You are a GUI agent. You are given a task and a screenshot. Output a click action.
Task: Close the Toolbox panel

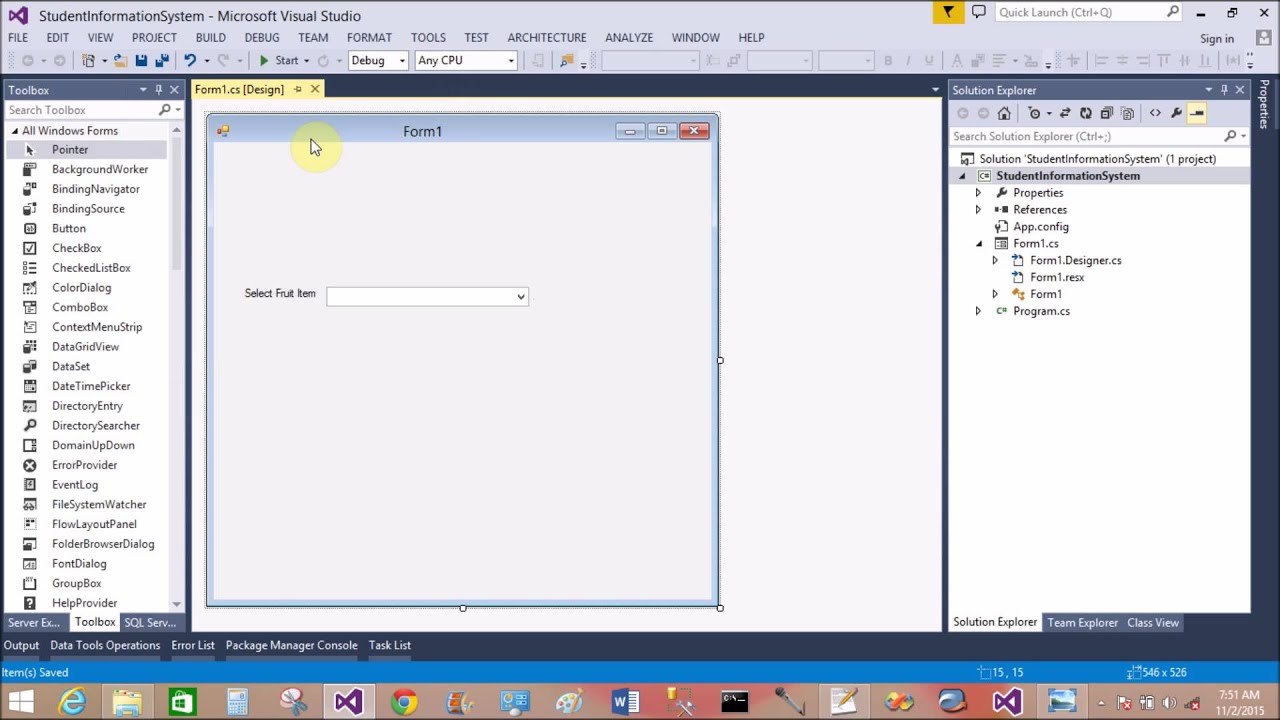pyautogui.click(x=174, y=90)
